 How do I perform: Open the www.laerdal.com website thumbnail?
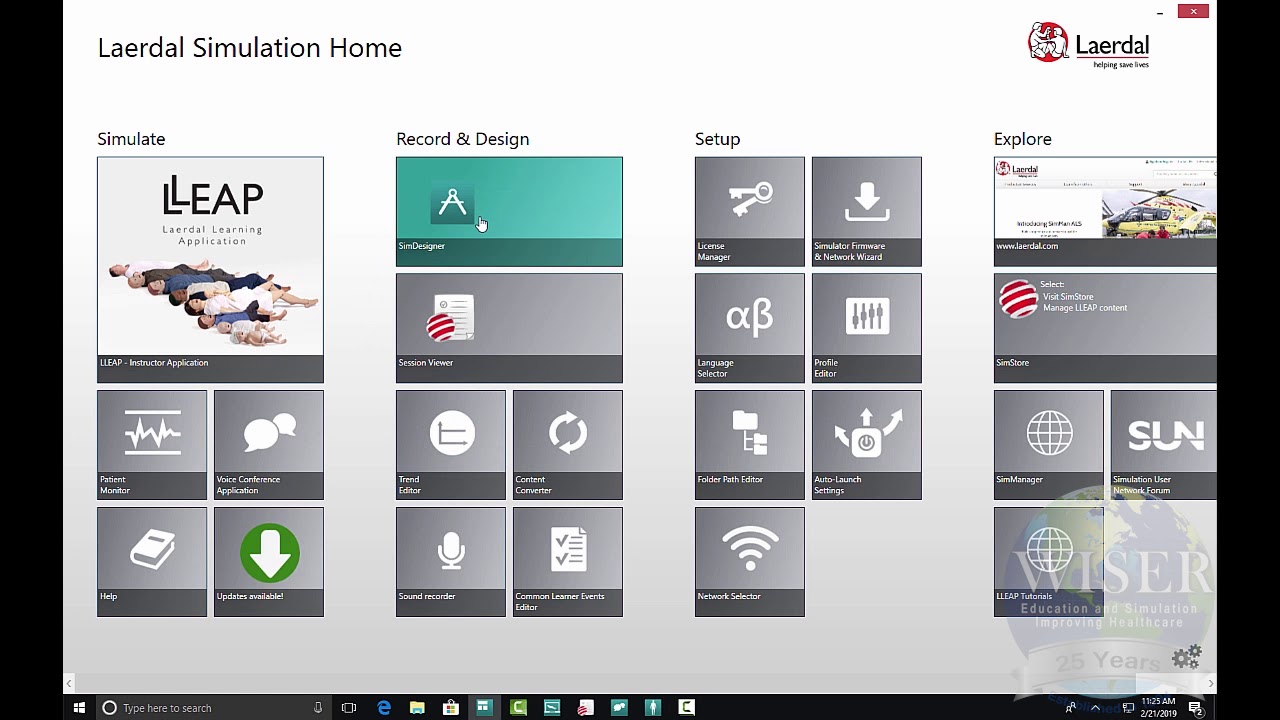[1105, 211]
